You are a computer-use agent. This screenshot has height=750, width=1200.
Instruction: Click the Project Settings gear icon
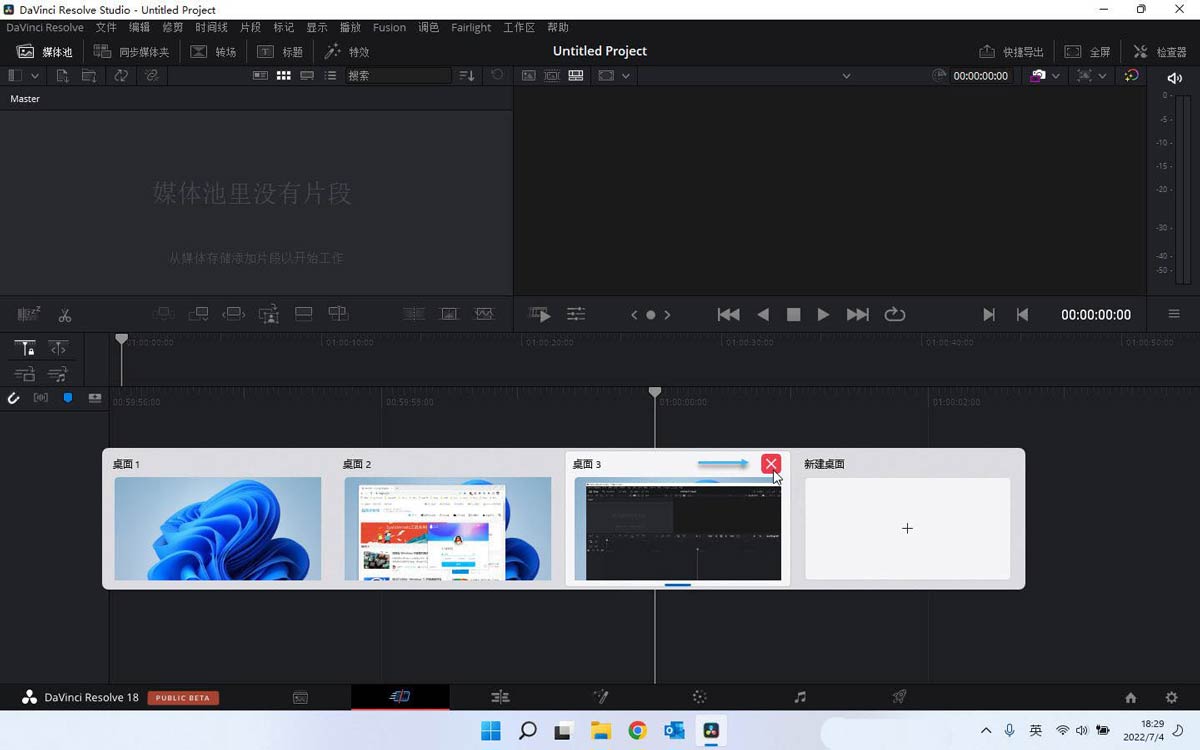[x=1171, y=697]
